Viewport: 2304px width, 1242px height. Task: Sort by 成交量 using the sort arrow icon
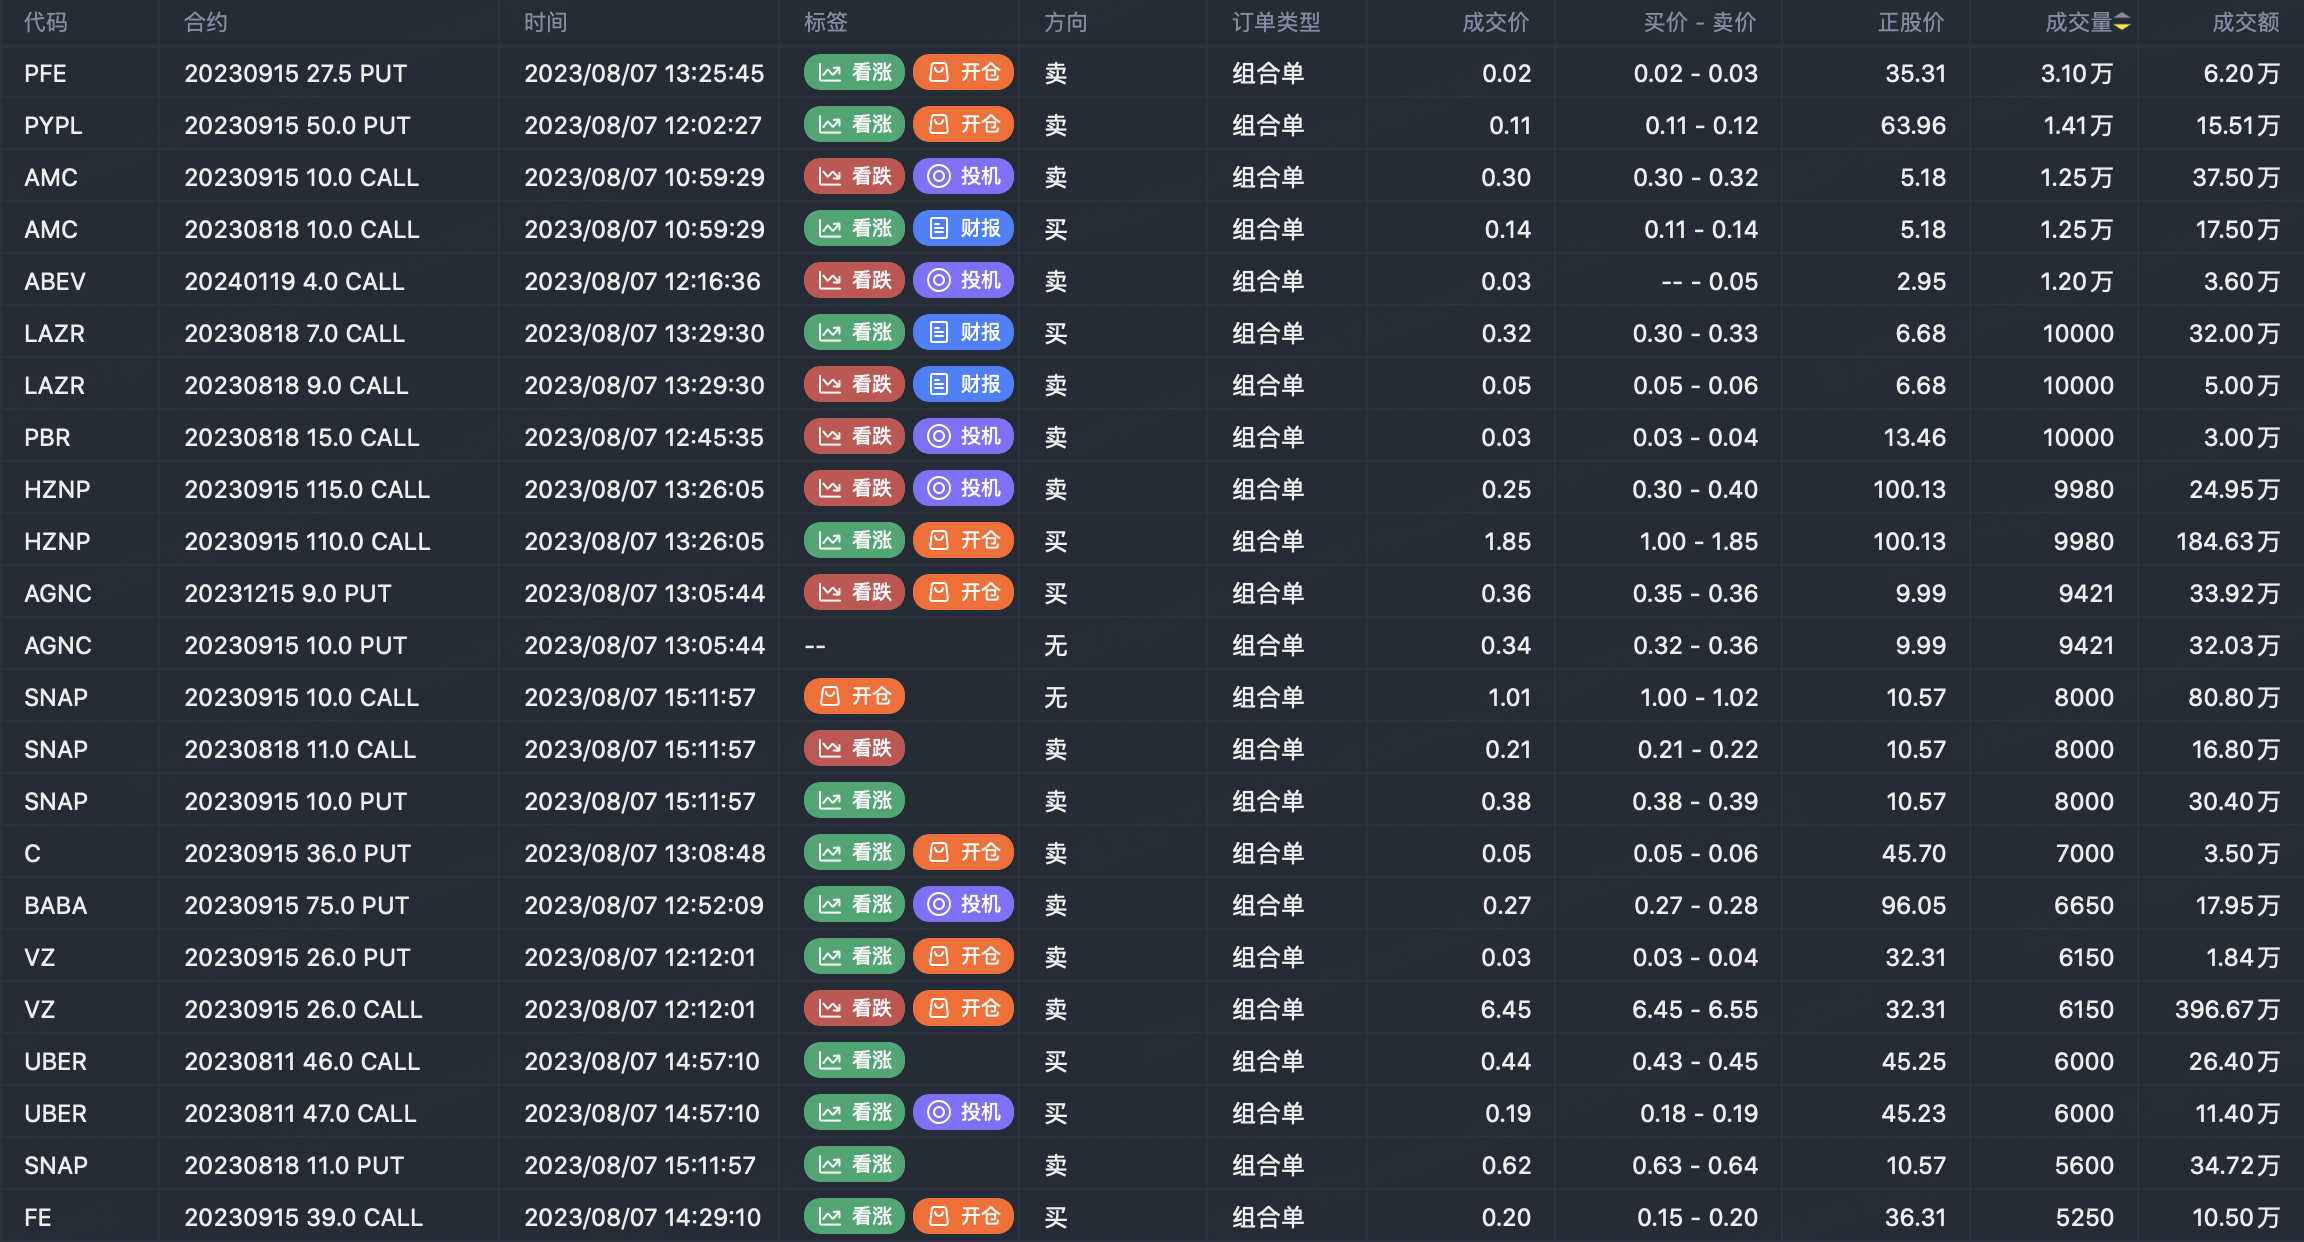[x=2122, y=22]
